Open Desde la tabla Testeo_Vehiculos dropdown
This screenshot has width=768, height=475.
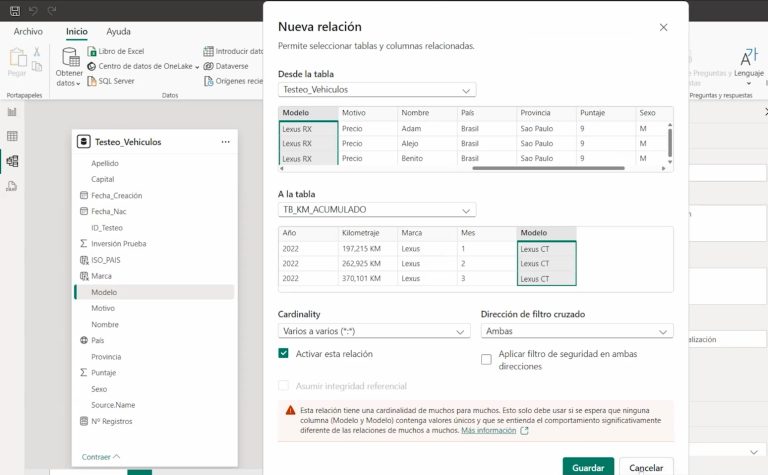pos(377,90)
